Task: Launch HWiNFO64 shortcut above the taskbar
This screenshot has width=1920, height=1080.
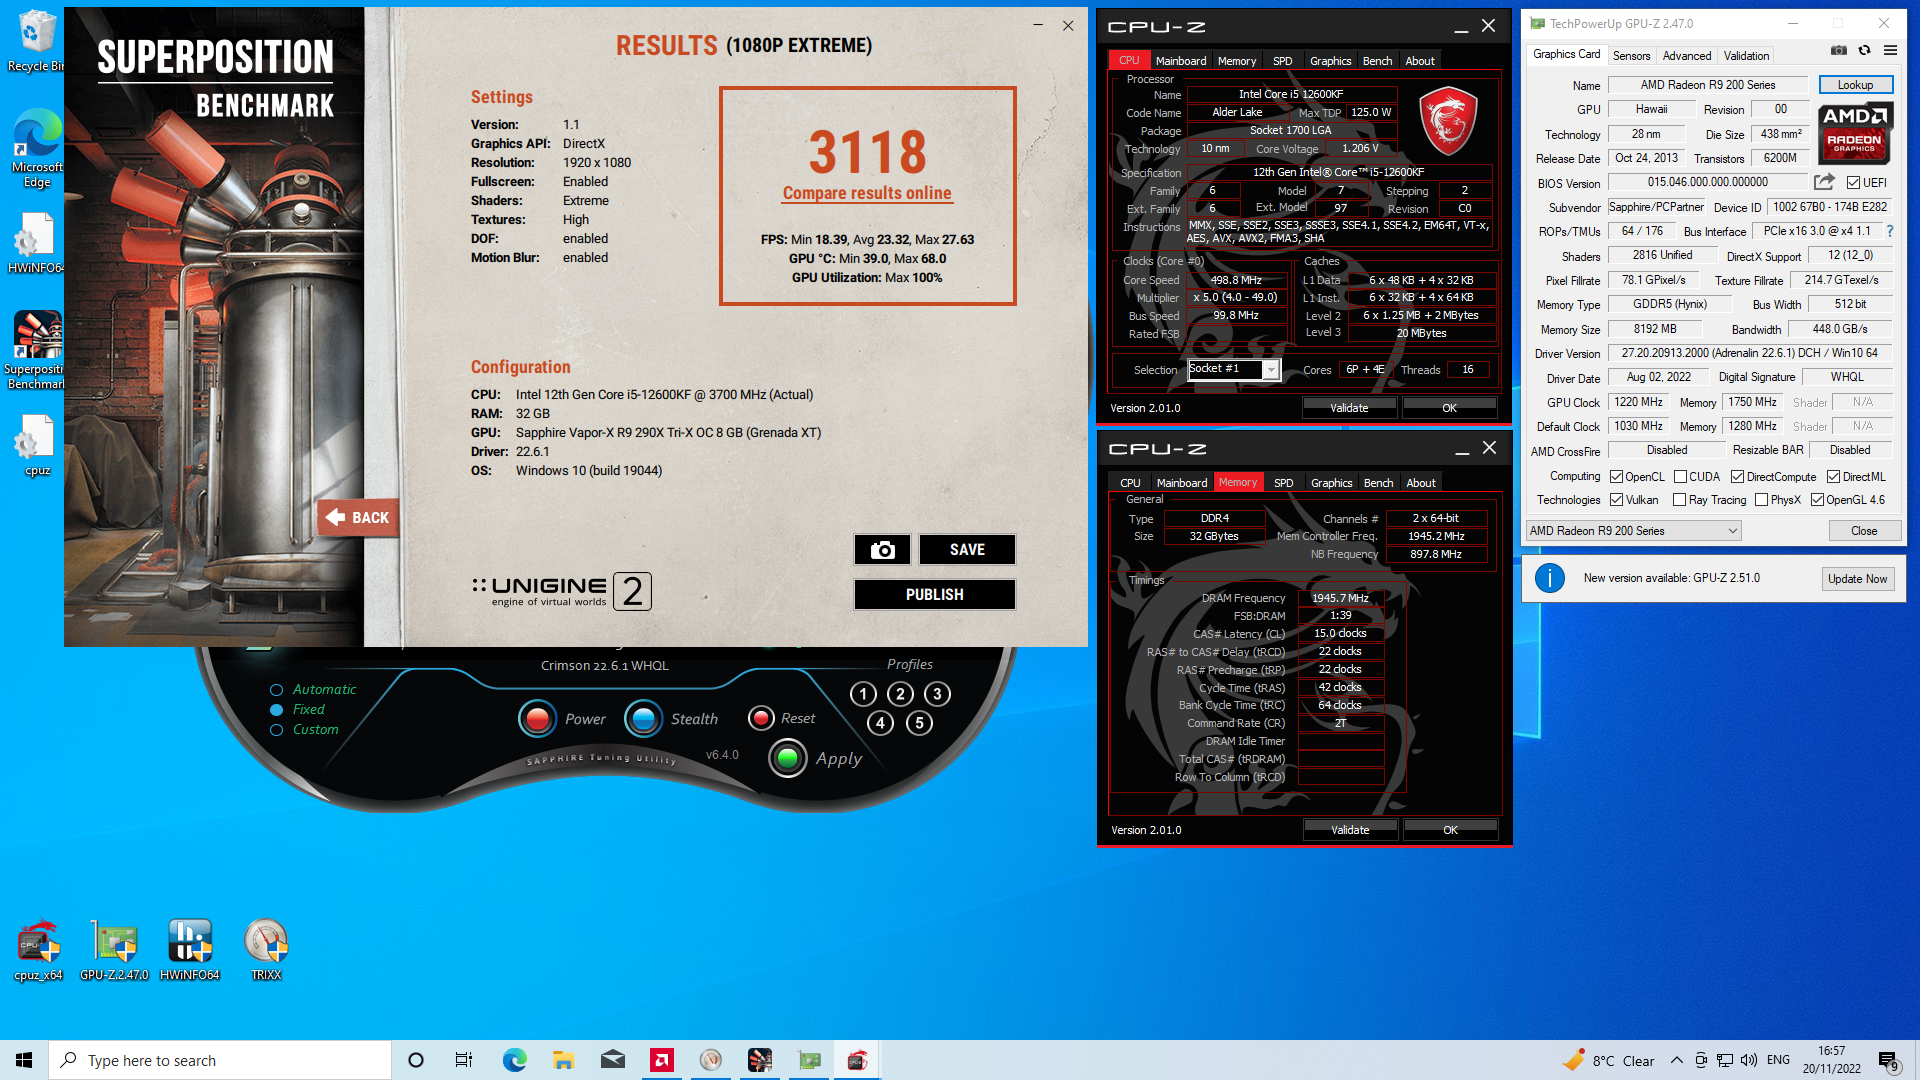Action: [x=190, y=950]
